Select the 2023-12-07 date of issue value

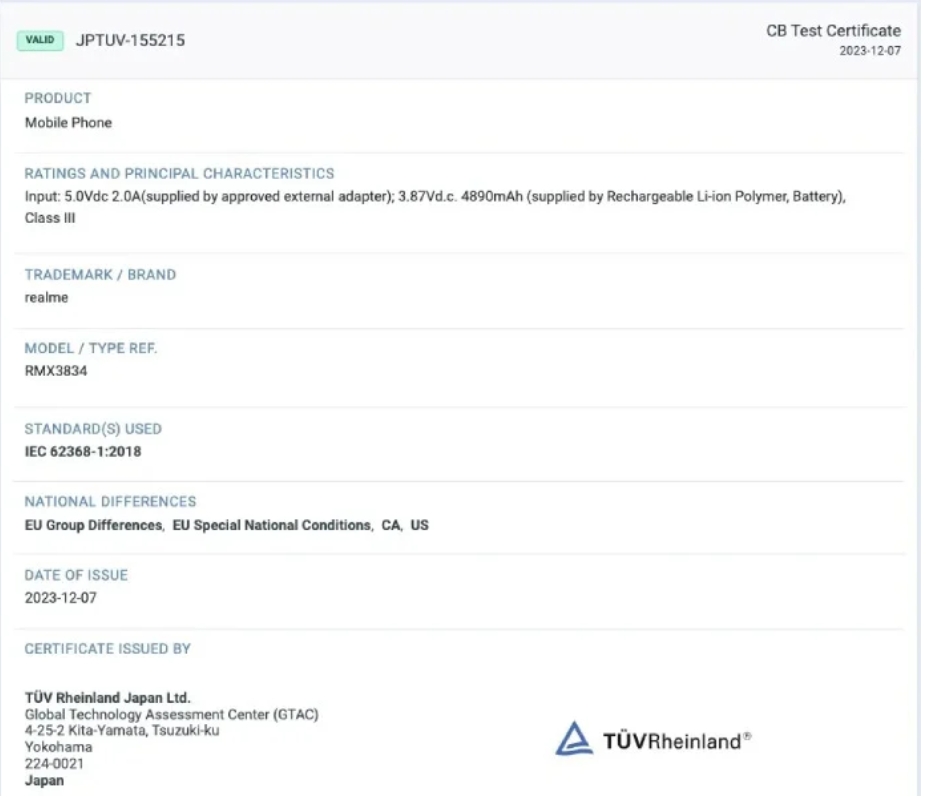point(62,598)
